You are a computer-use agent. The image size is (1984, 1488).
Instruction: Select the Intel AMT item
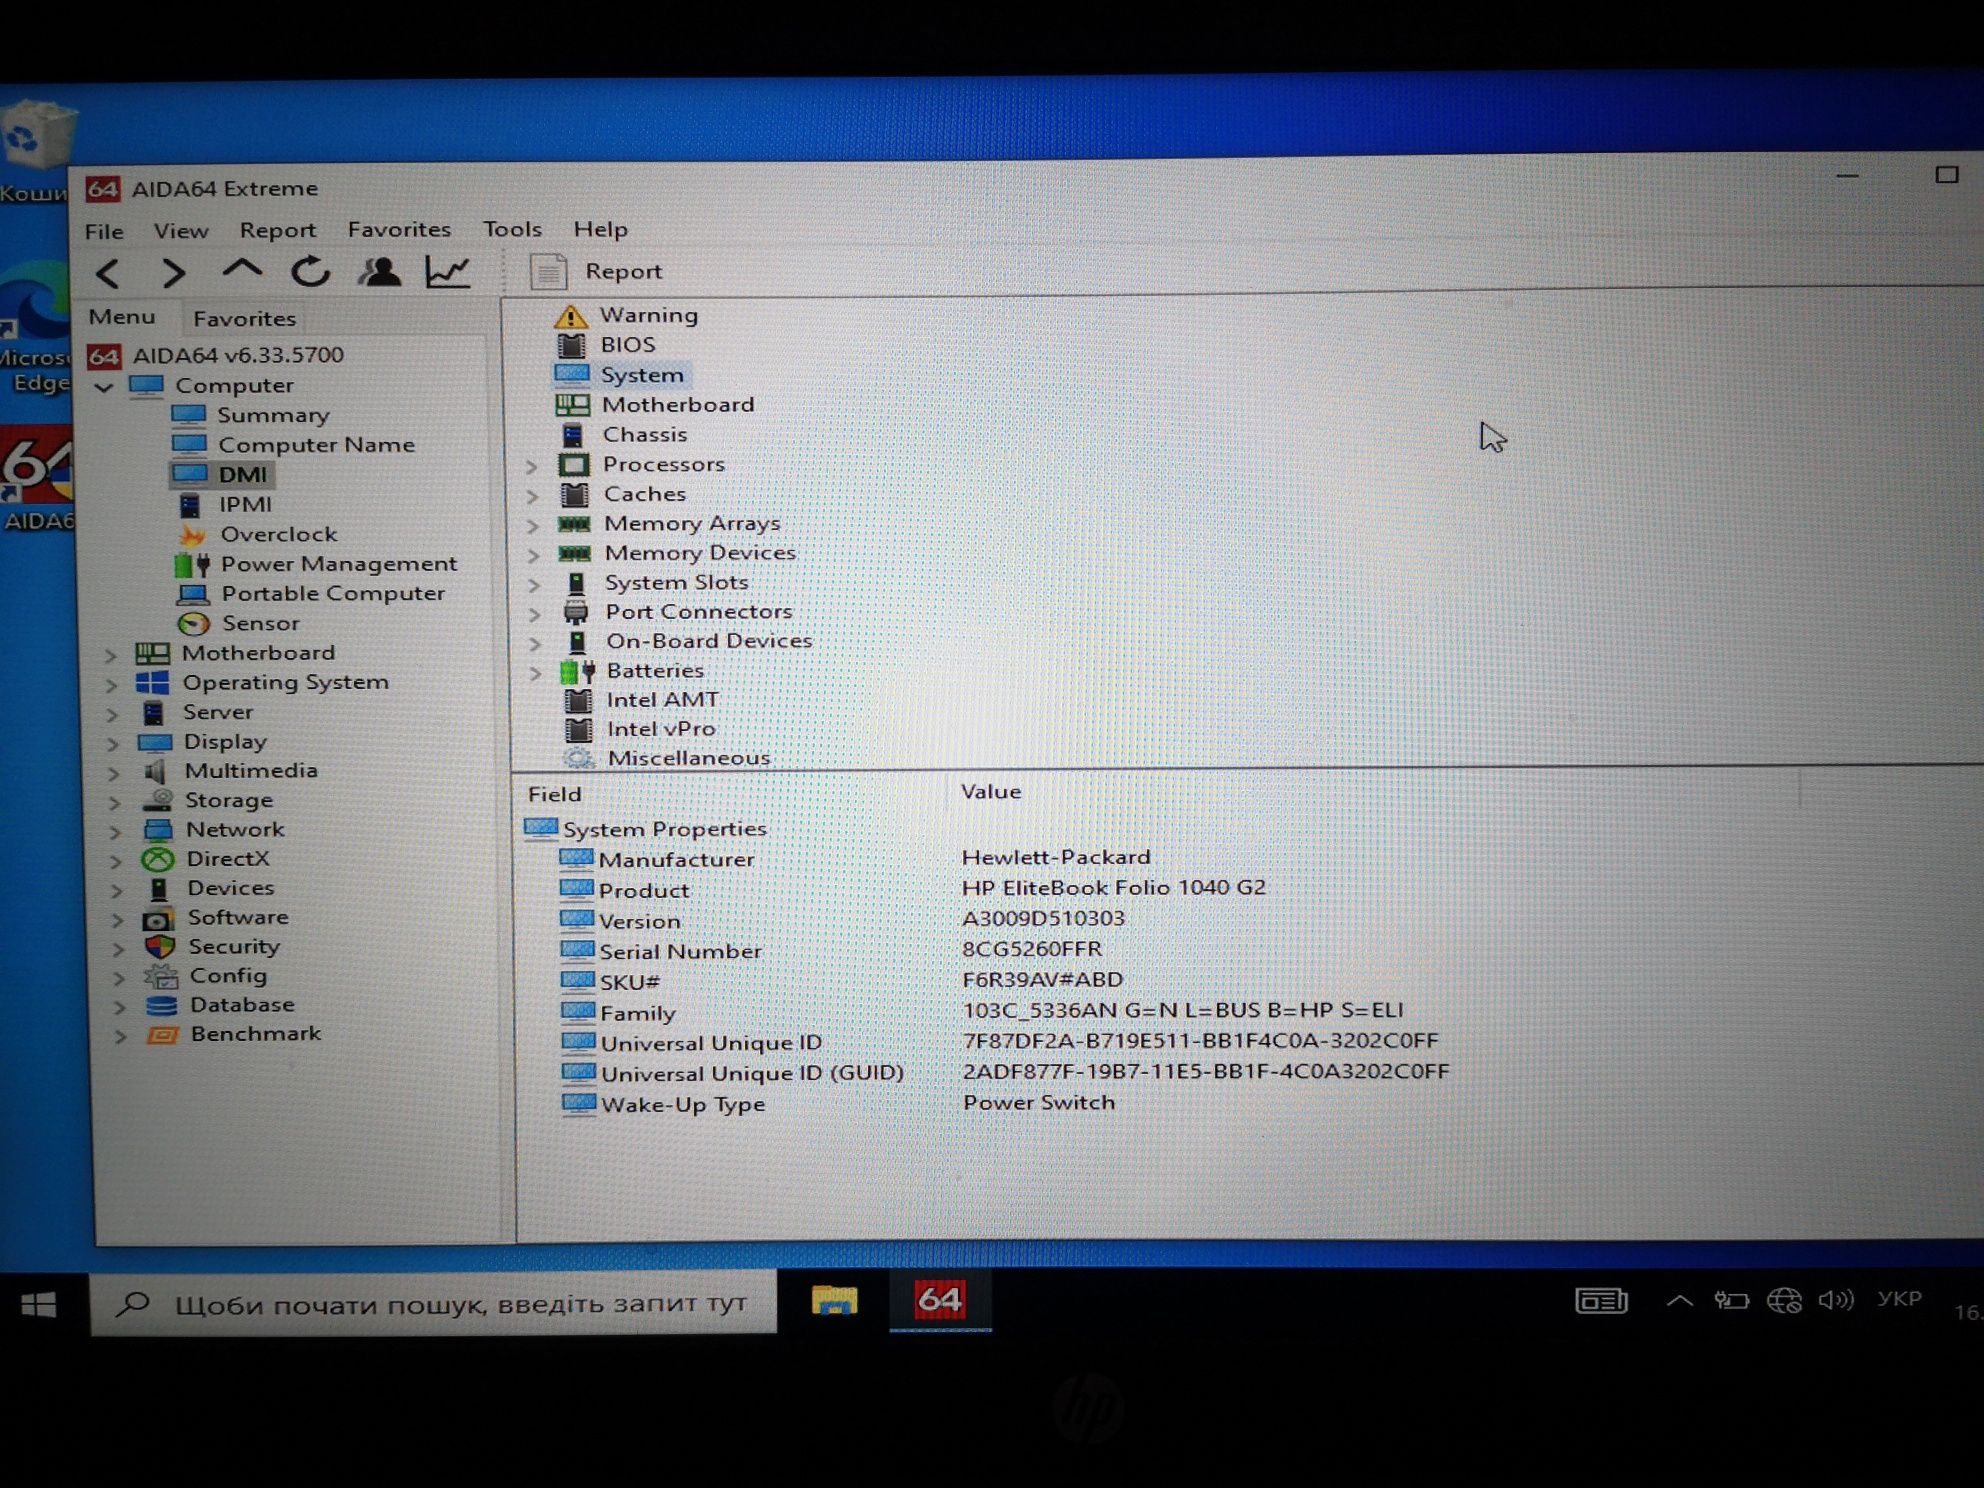(661, 700)
